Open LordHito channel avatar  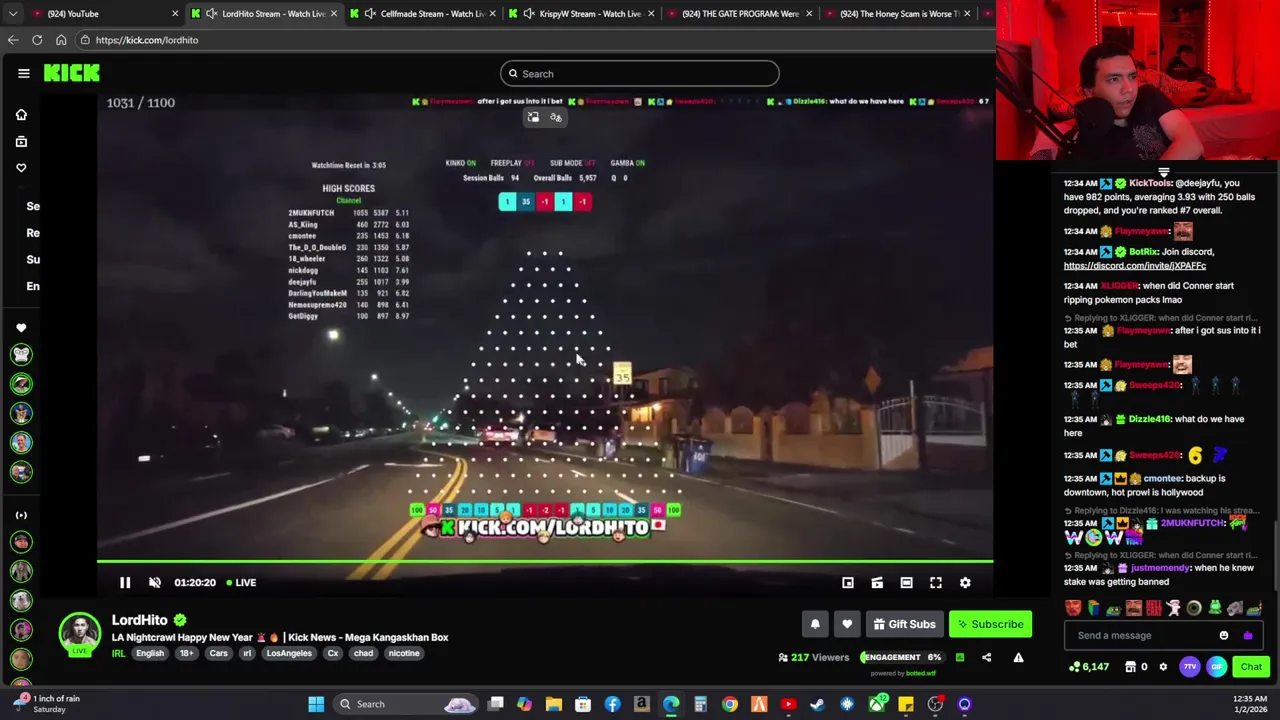[x=79, y=634]
